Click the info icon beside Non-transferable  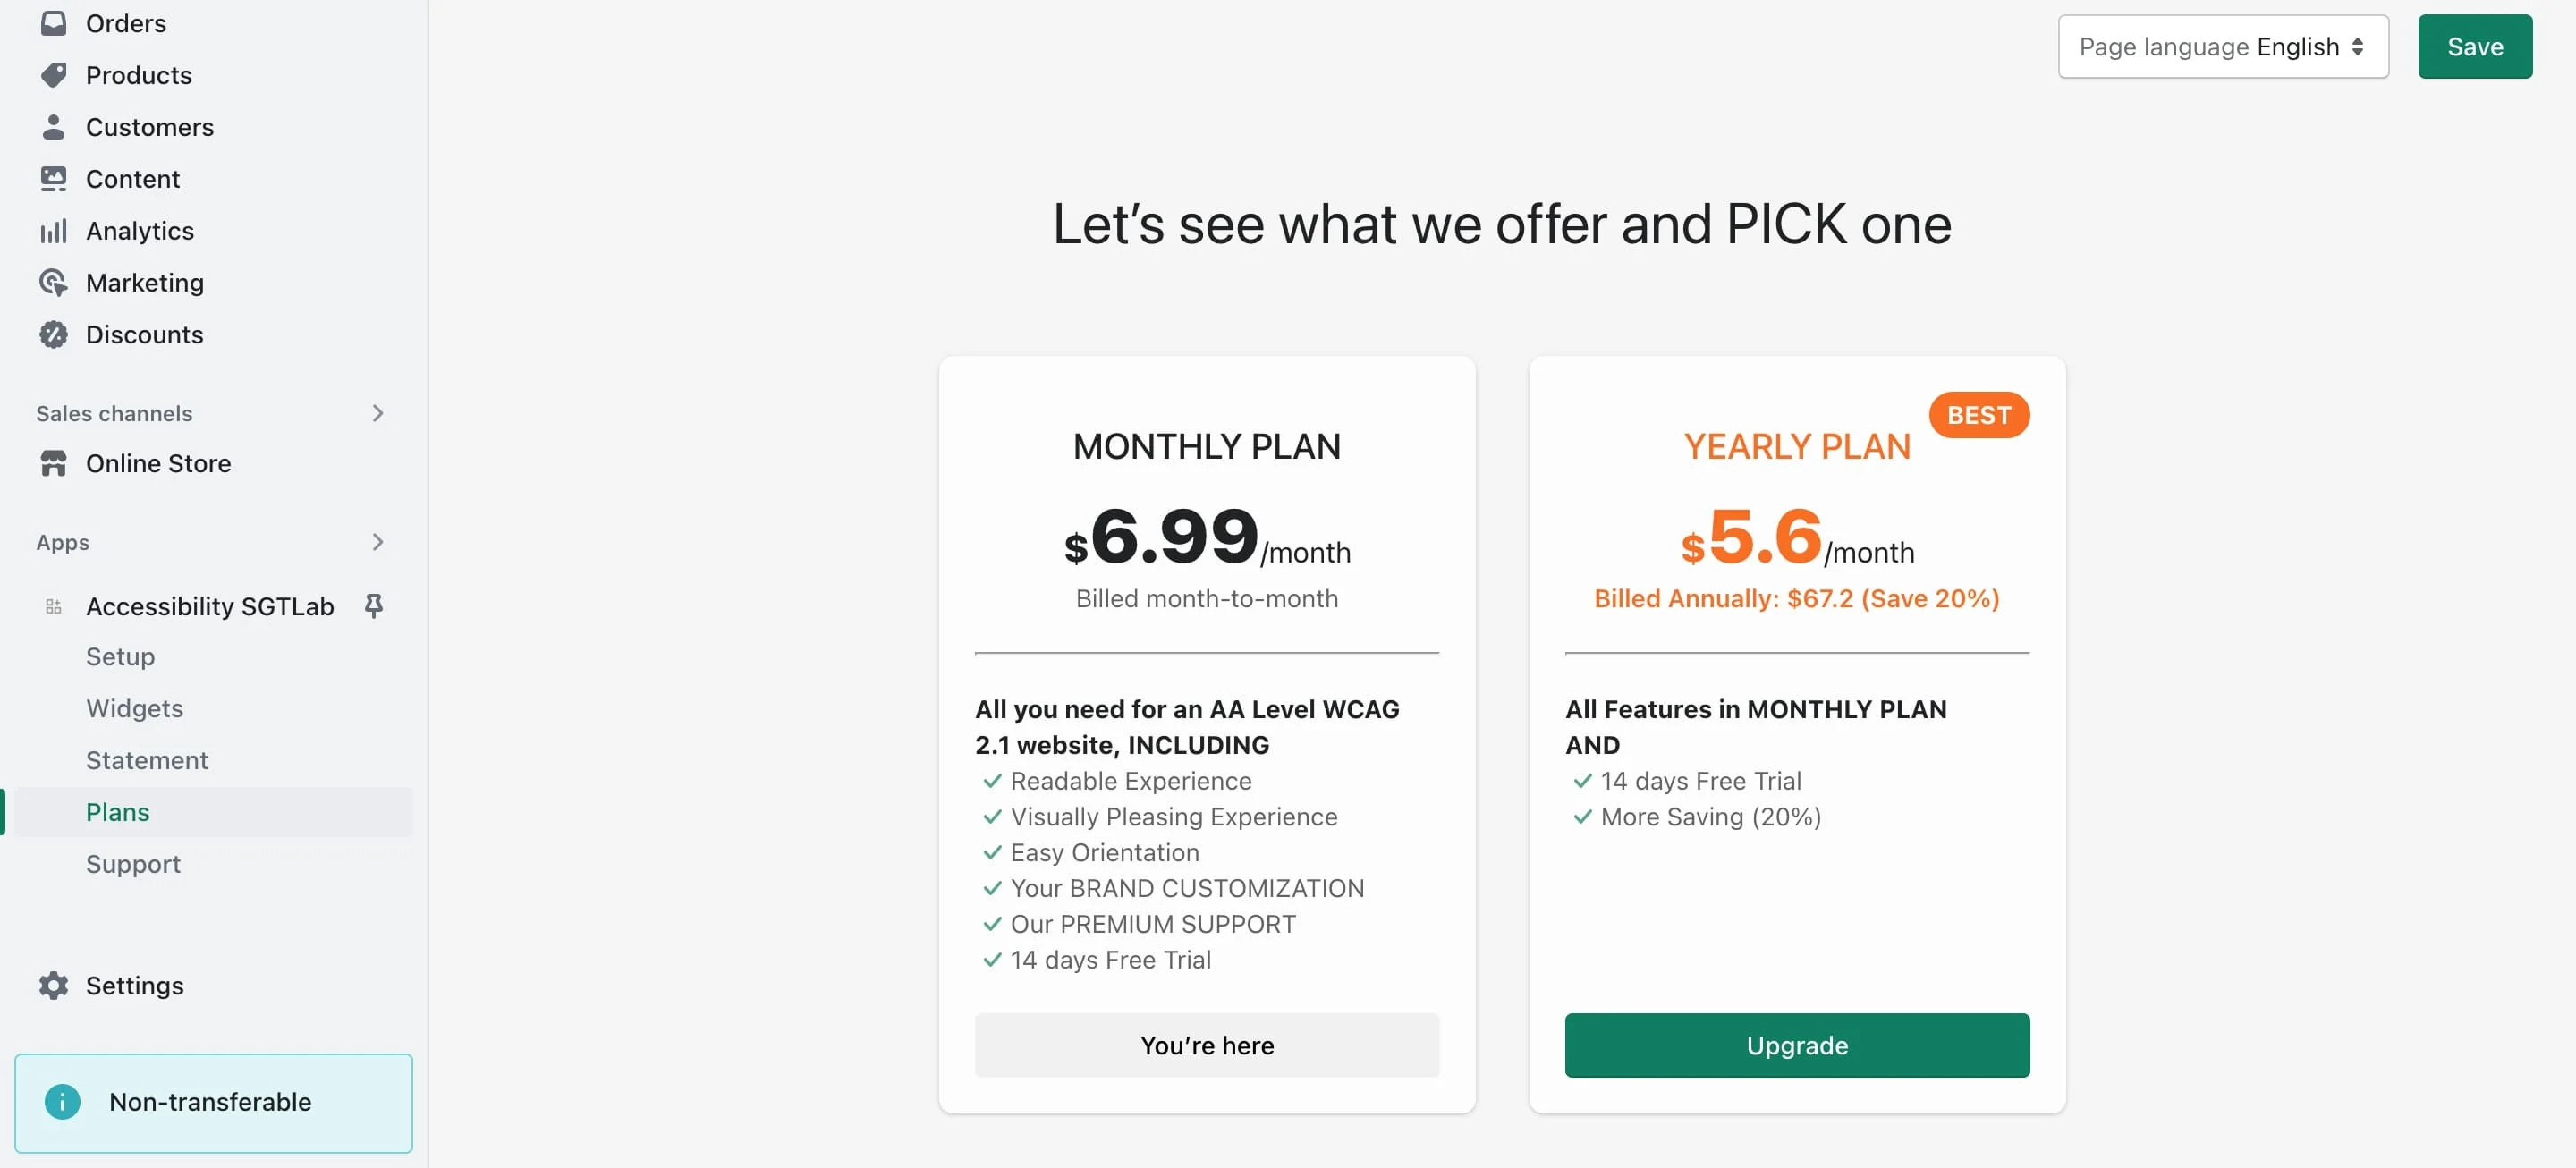pos(62,1102)
